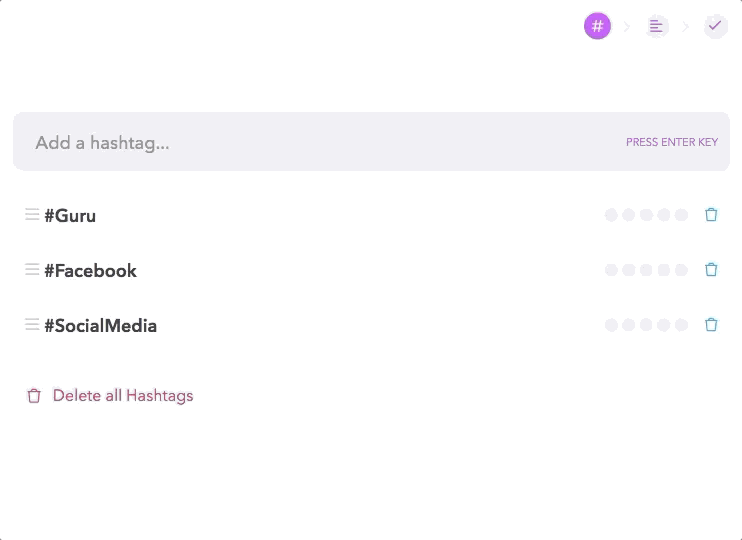Delete the #Guru hashtag with trash icon
This screenshot has height=540, width=742.
[x=711, y=215]
